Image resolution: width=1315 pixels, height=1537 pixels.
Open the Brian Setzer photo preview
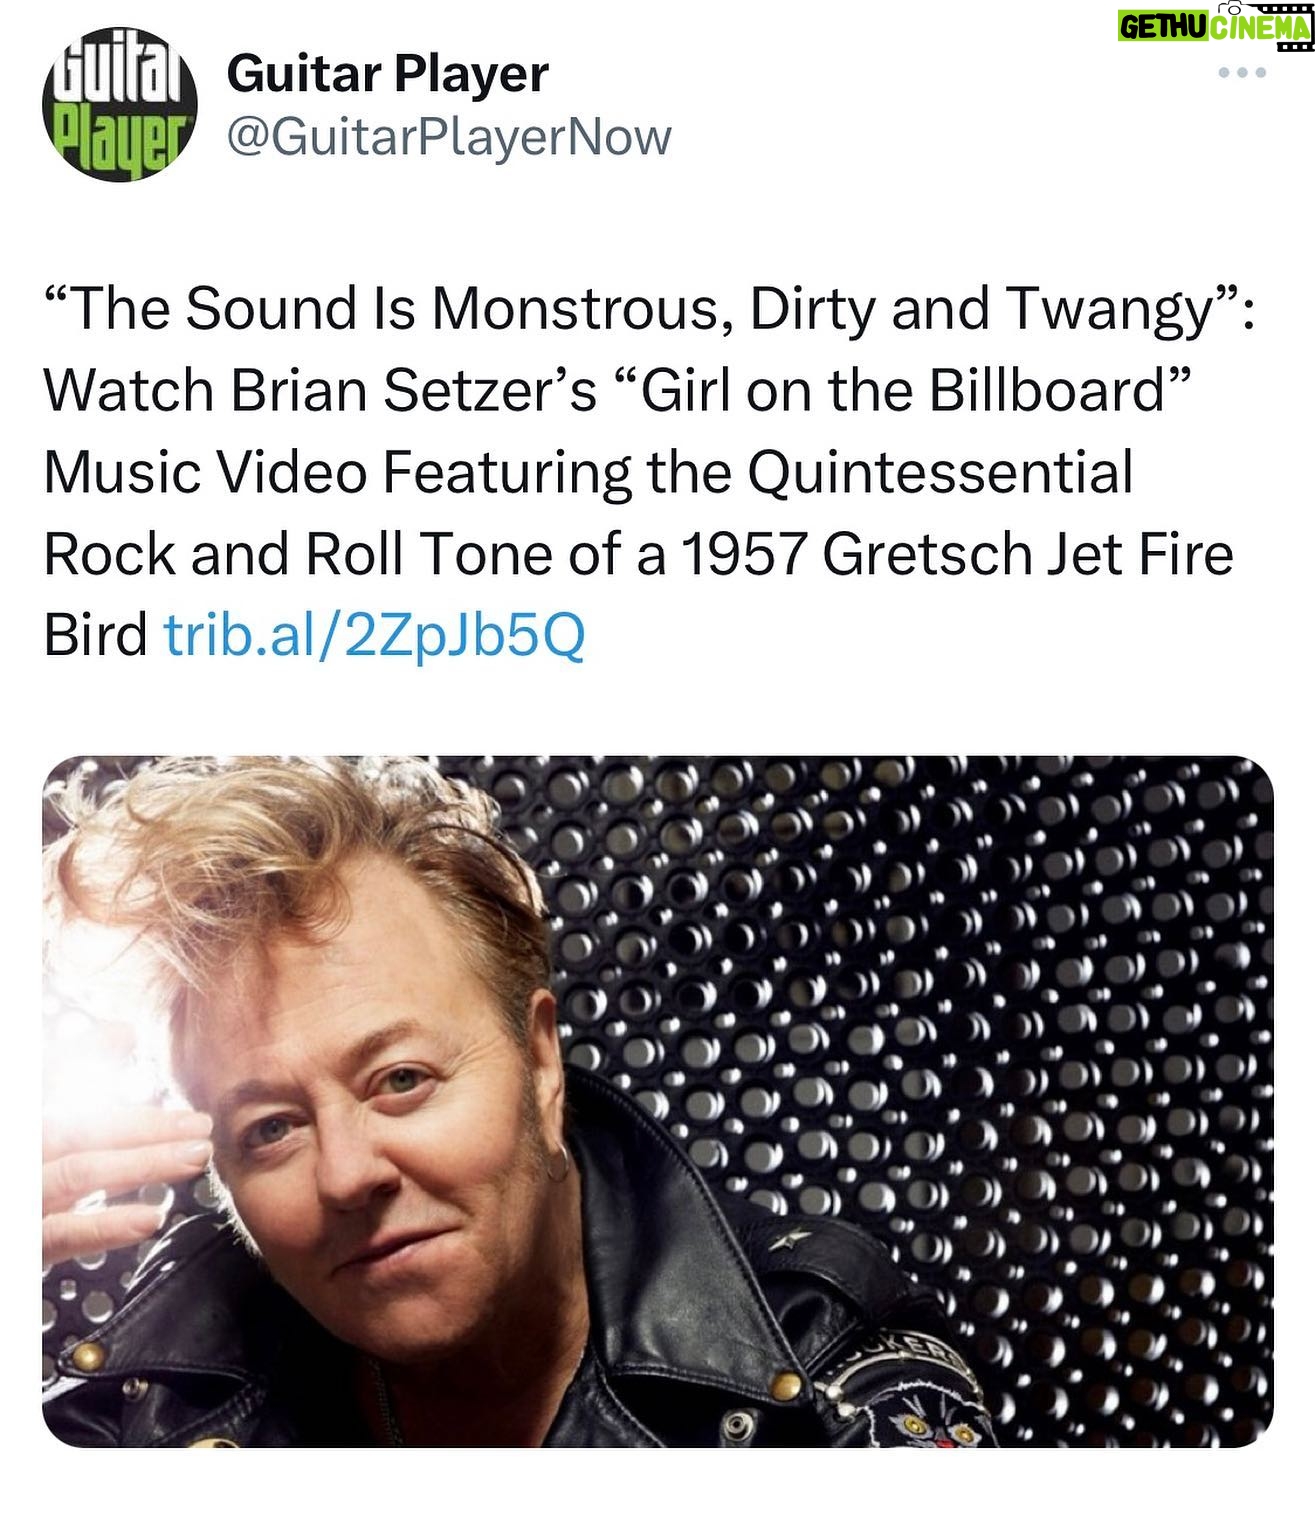click(x=658, y=1101)
